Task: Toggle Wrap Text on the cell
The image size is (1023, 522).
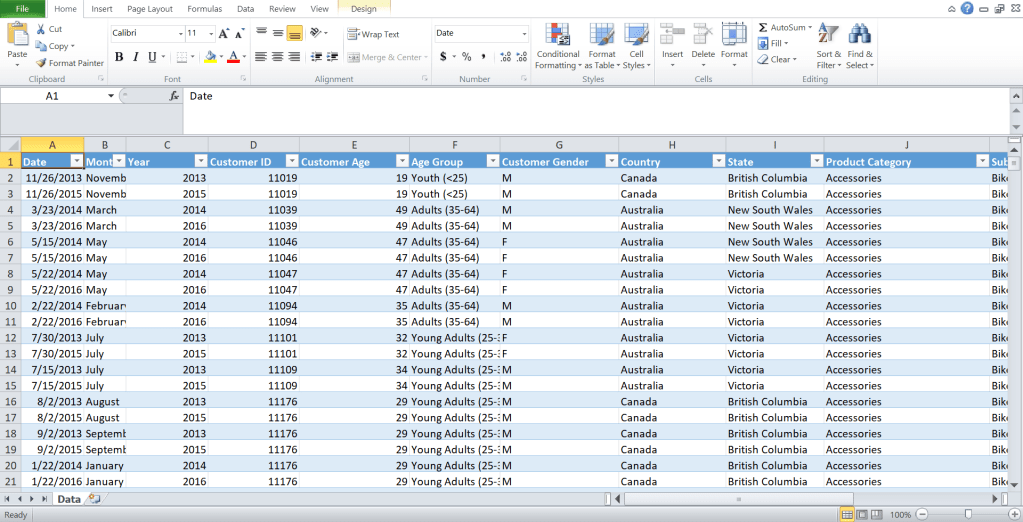Action: [x=373, y=34]
